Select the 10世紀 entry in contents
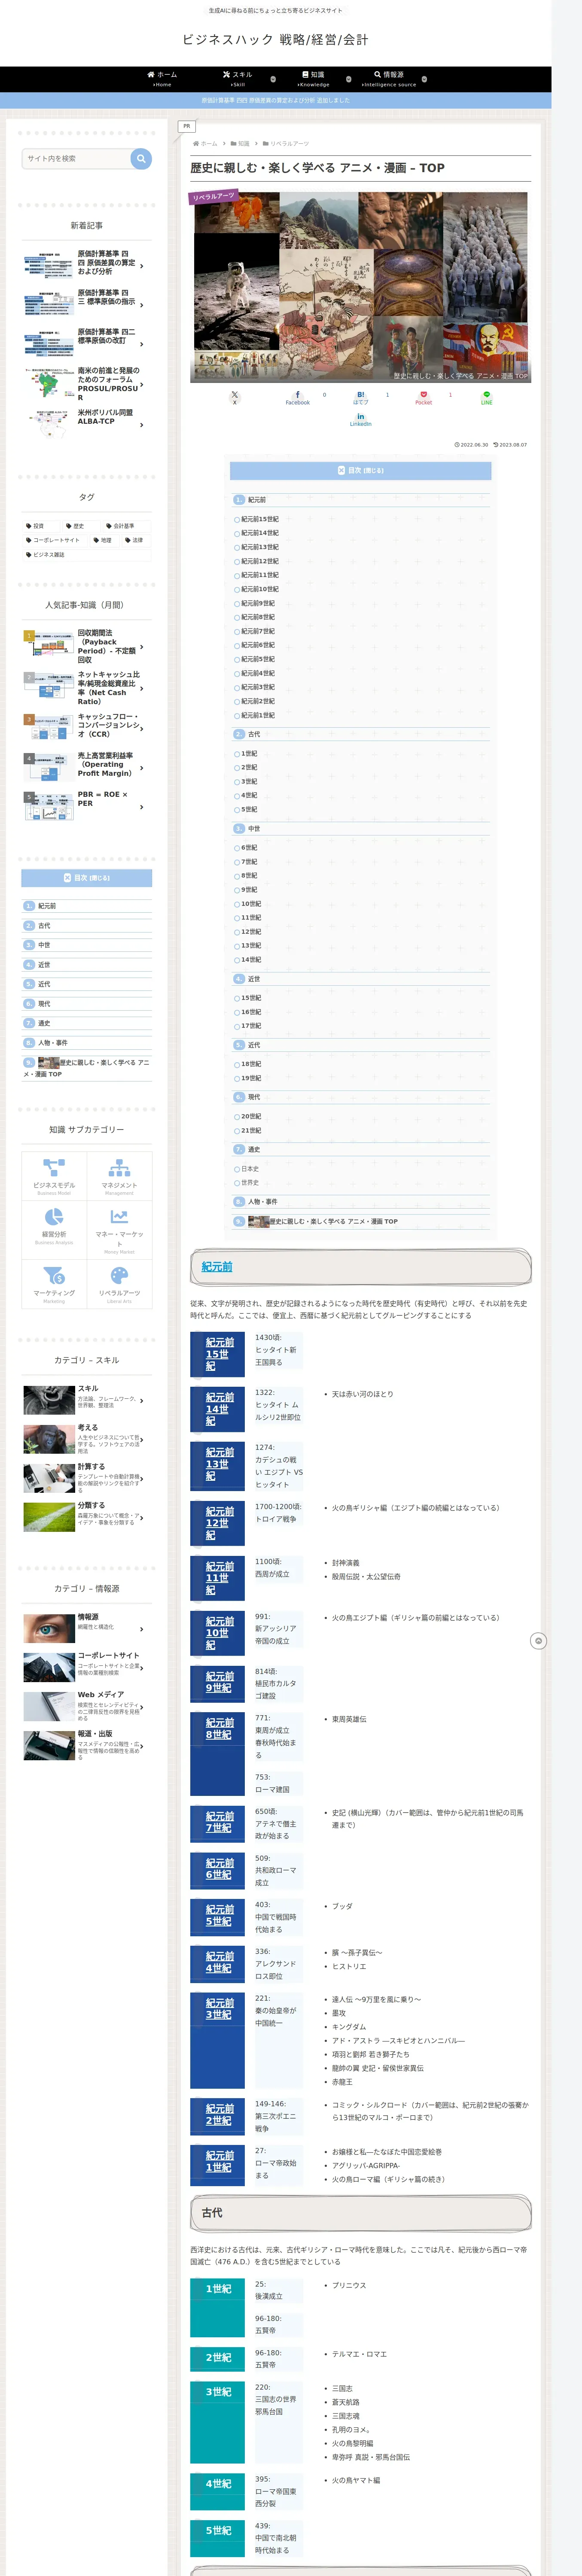The height and width of the screenshot is (2576, 582). click(251, 904)
